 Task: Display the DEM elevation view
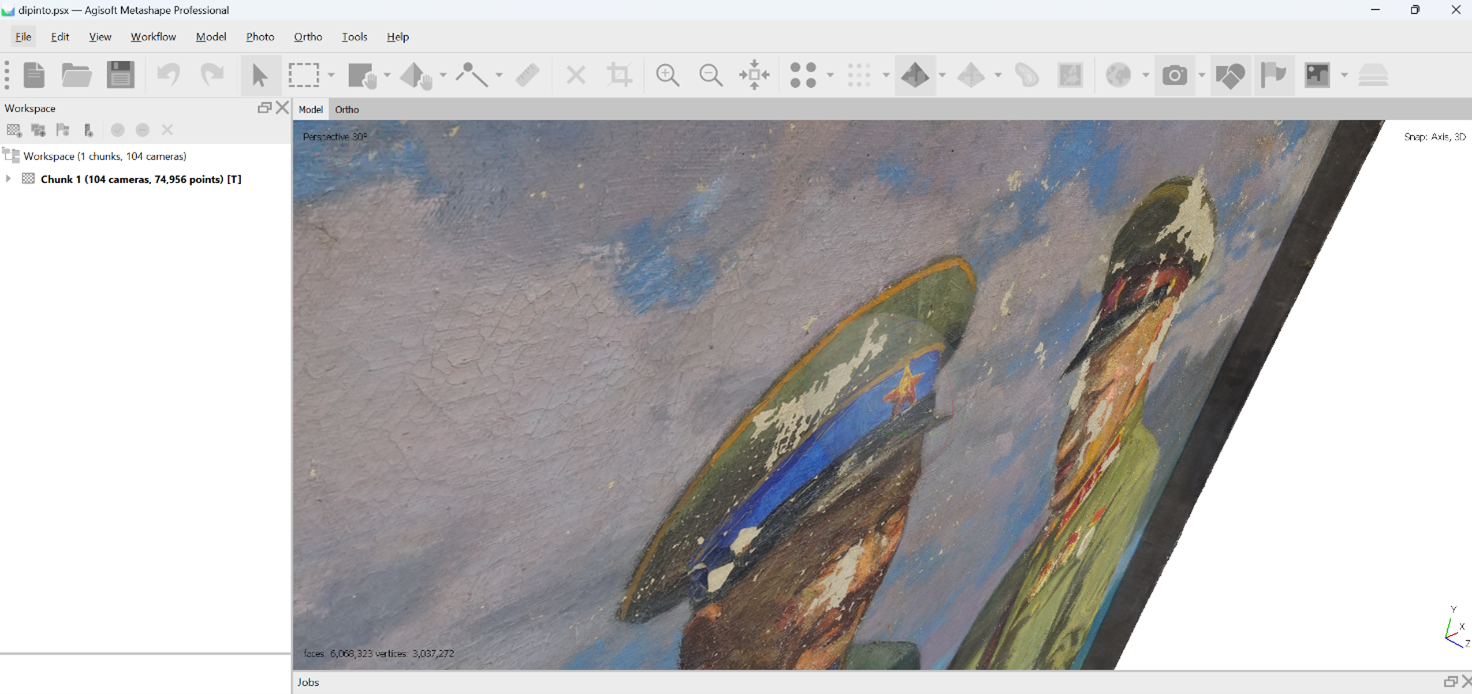1027,75
